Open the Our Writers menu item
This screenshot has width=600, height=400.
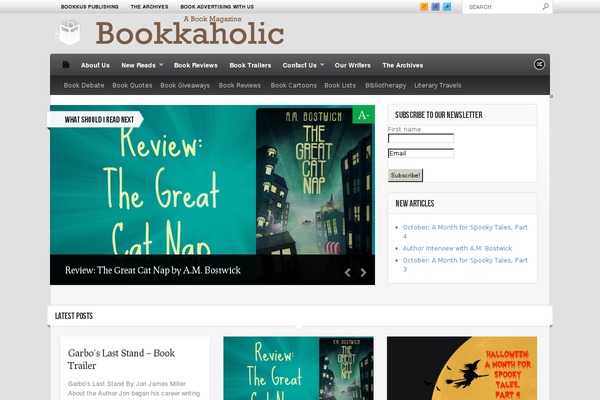[352, 65]
